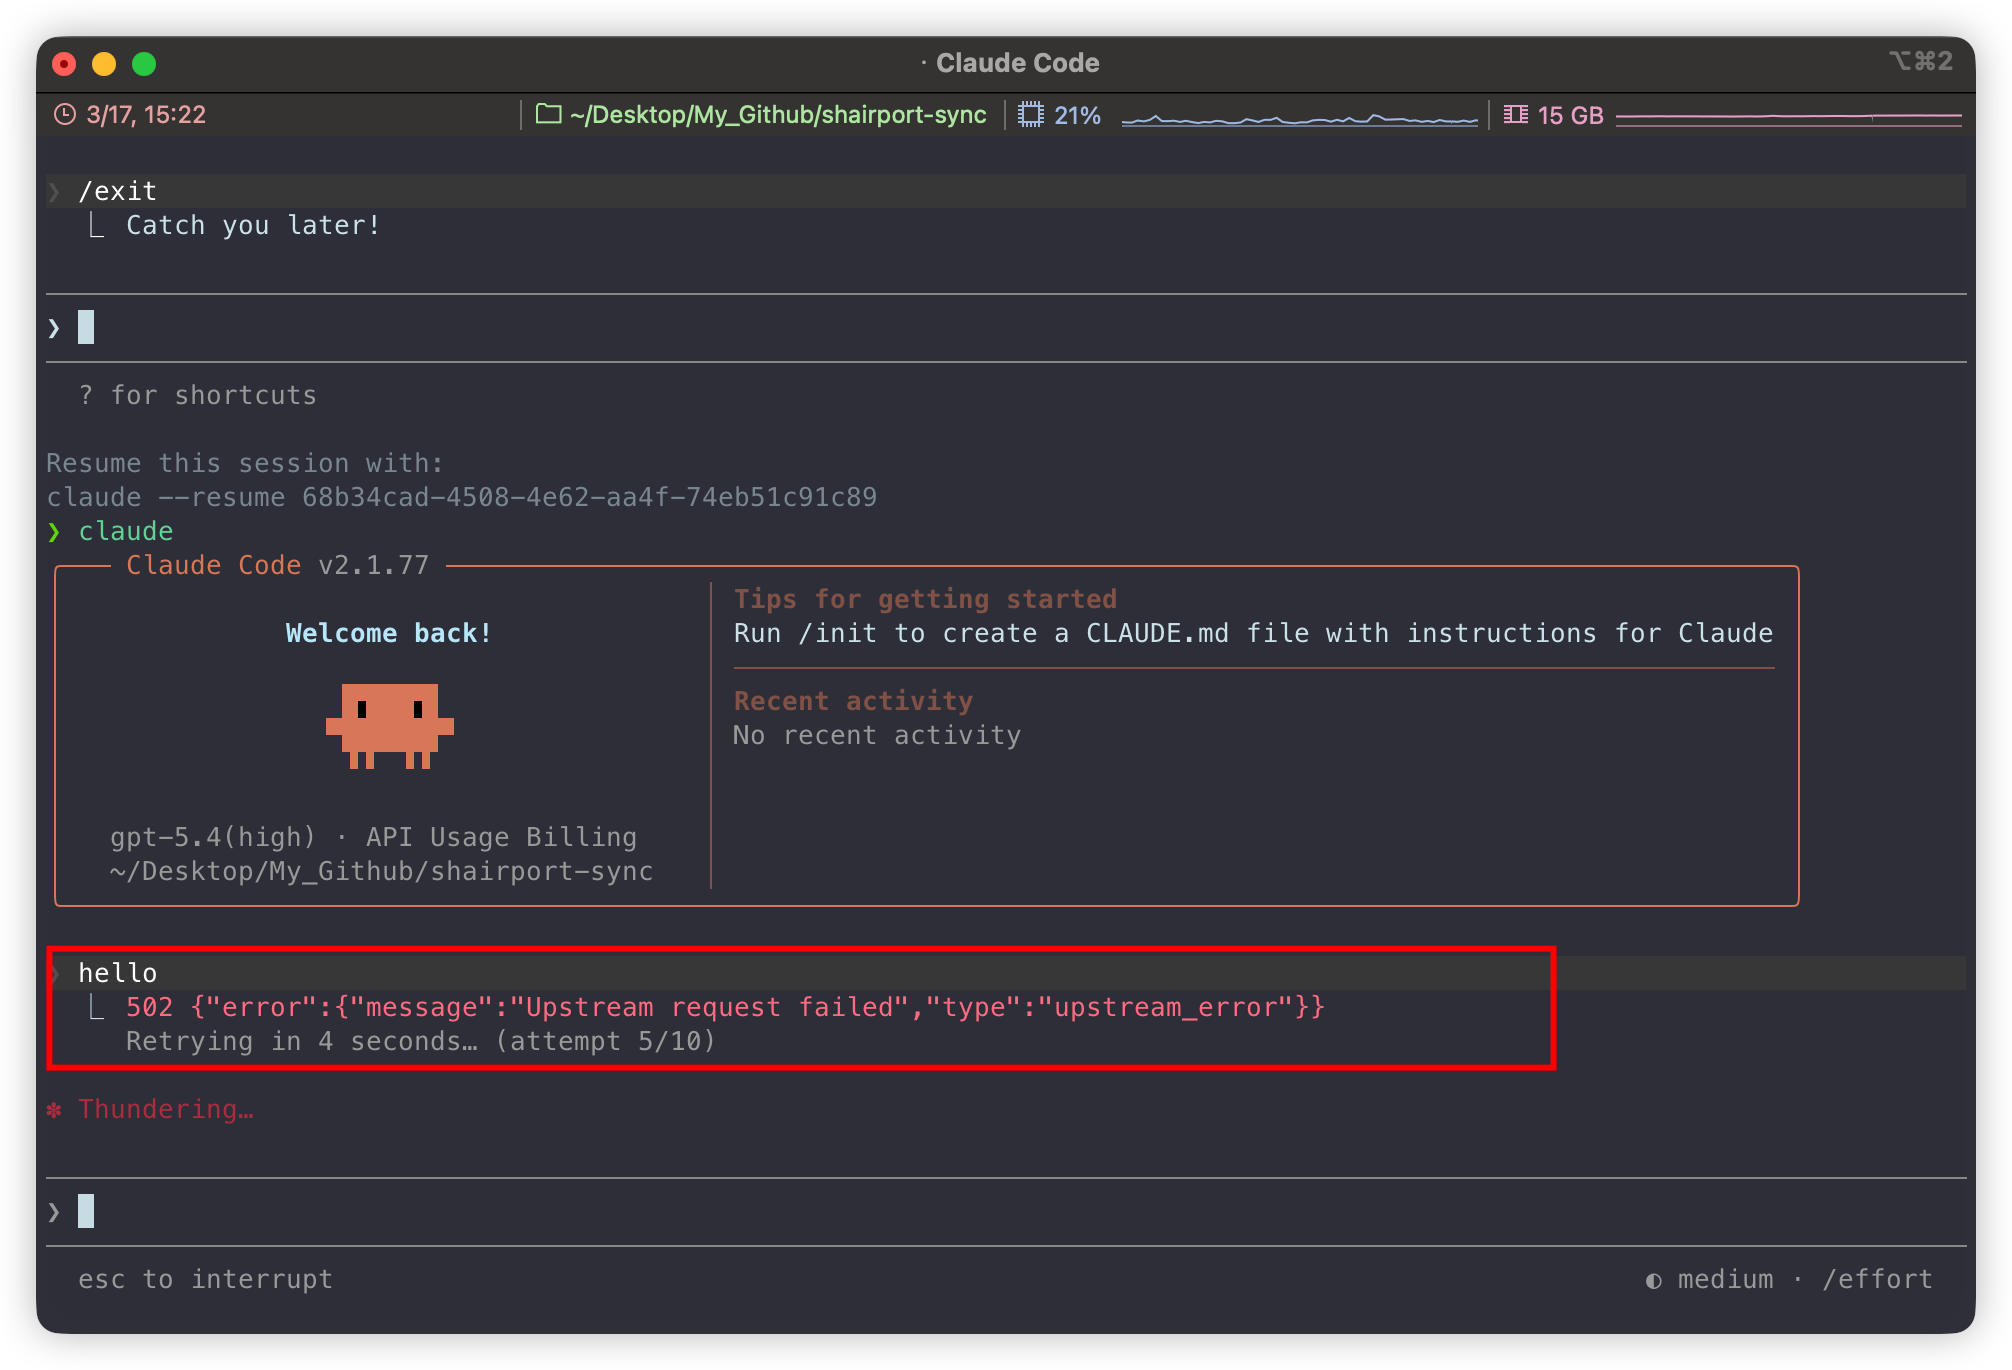2012x1370 pixels.
Task: Click the Thundering spinner asterisk
Action: point(54,1110)
